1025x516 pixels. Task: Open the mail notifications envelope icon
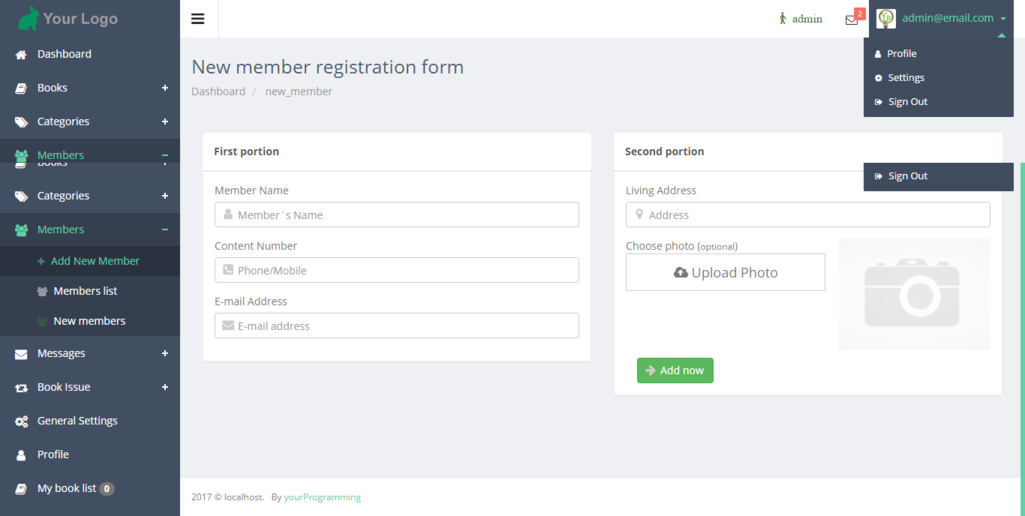click(851, 19)
